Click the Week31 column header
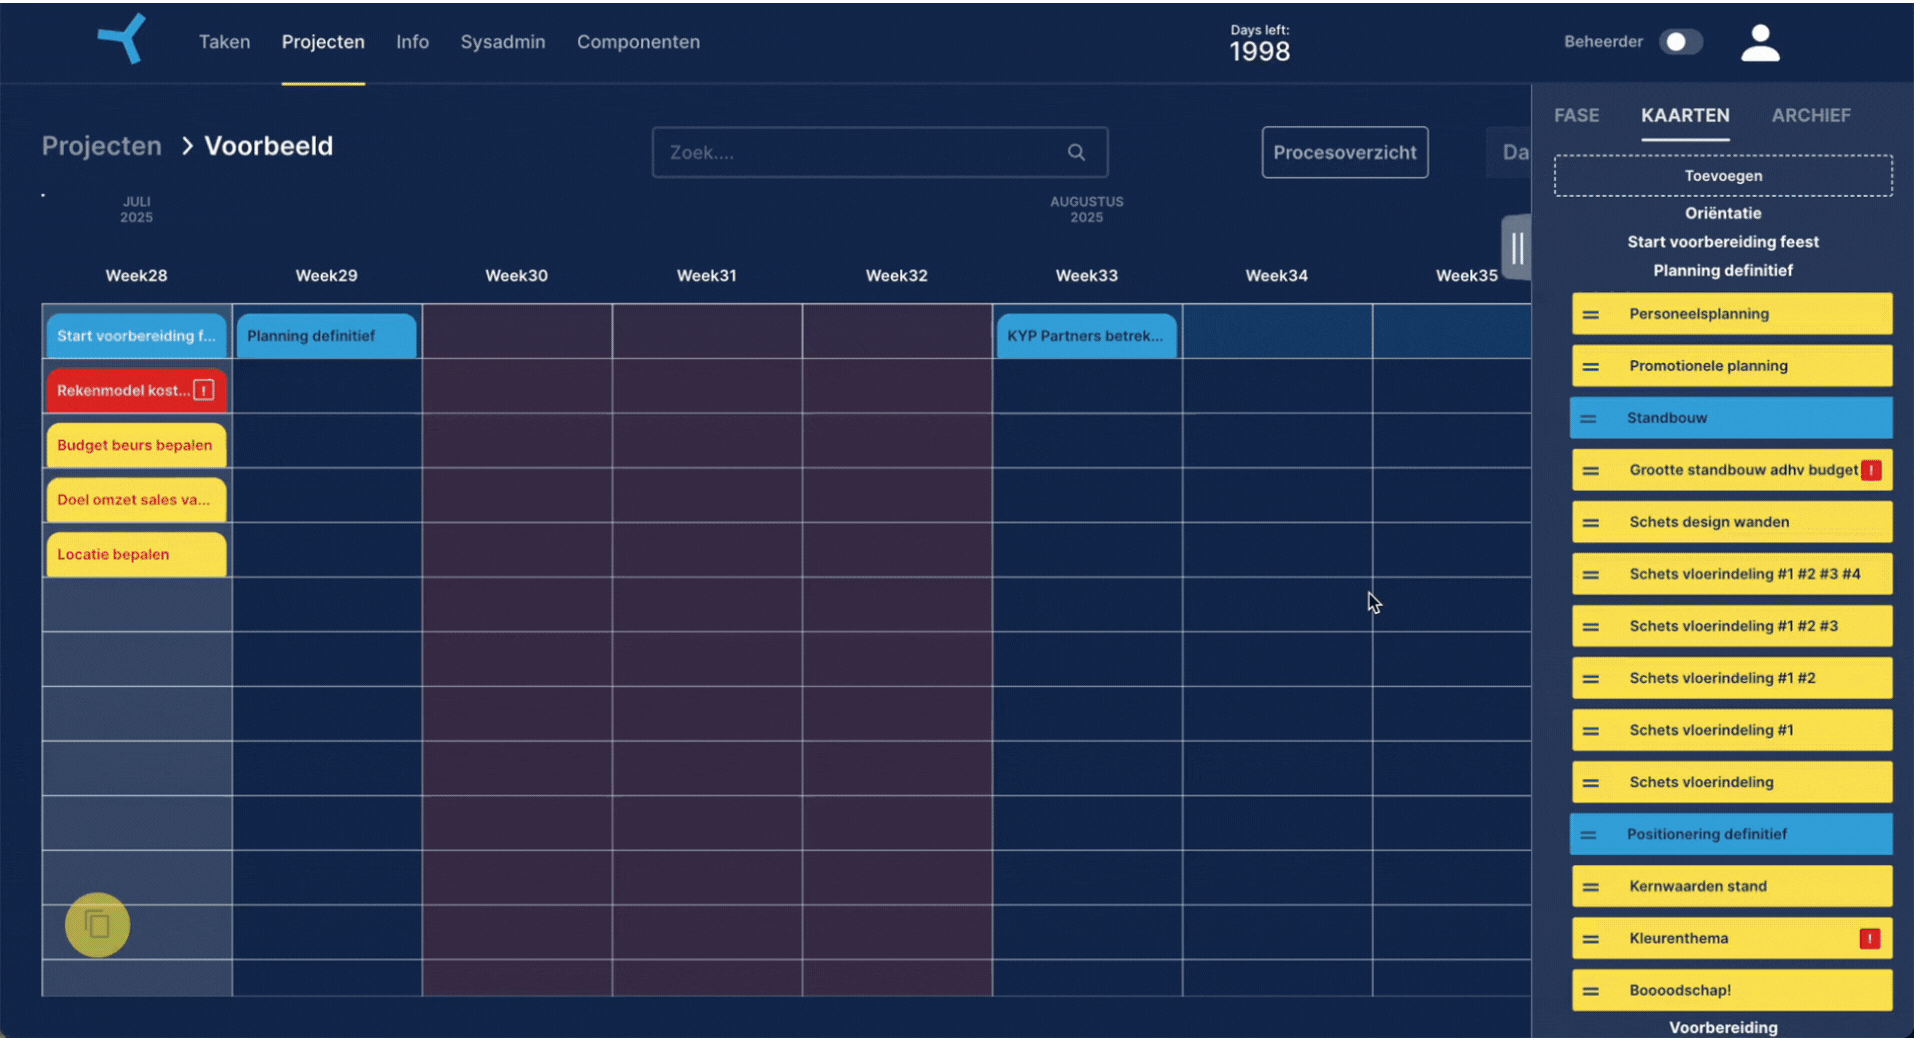Image resolution: width=1920 pixels, height=1045 pixels. [706, 275]
